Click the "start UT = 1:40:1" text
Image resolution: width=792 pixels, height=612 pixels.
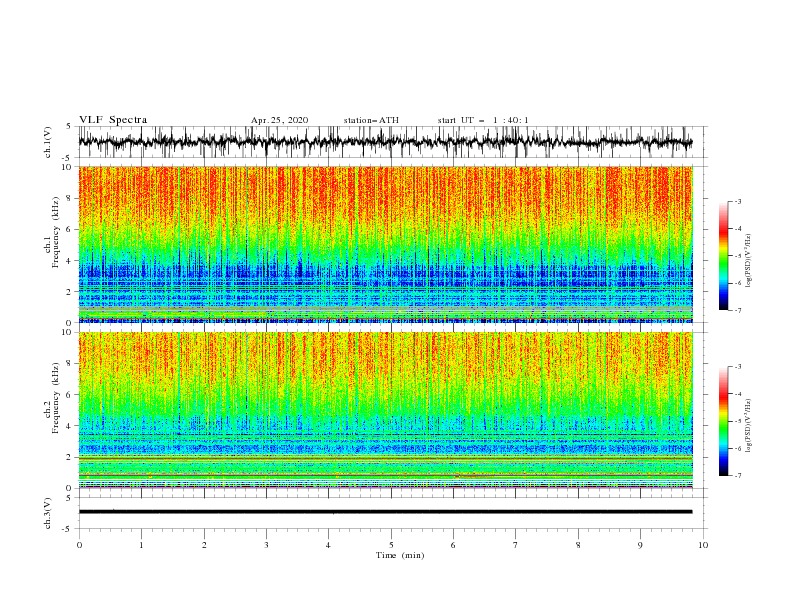pos(483,120)
